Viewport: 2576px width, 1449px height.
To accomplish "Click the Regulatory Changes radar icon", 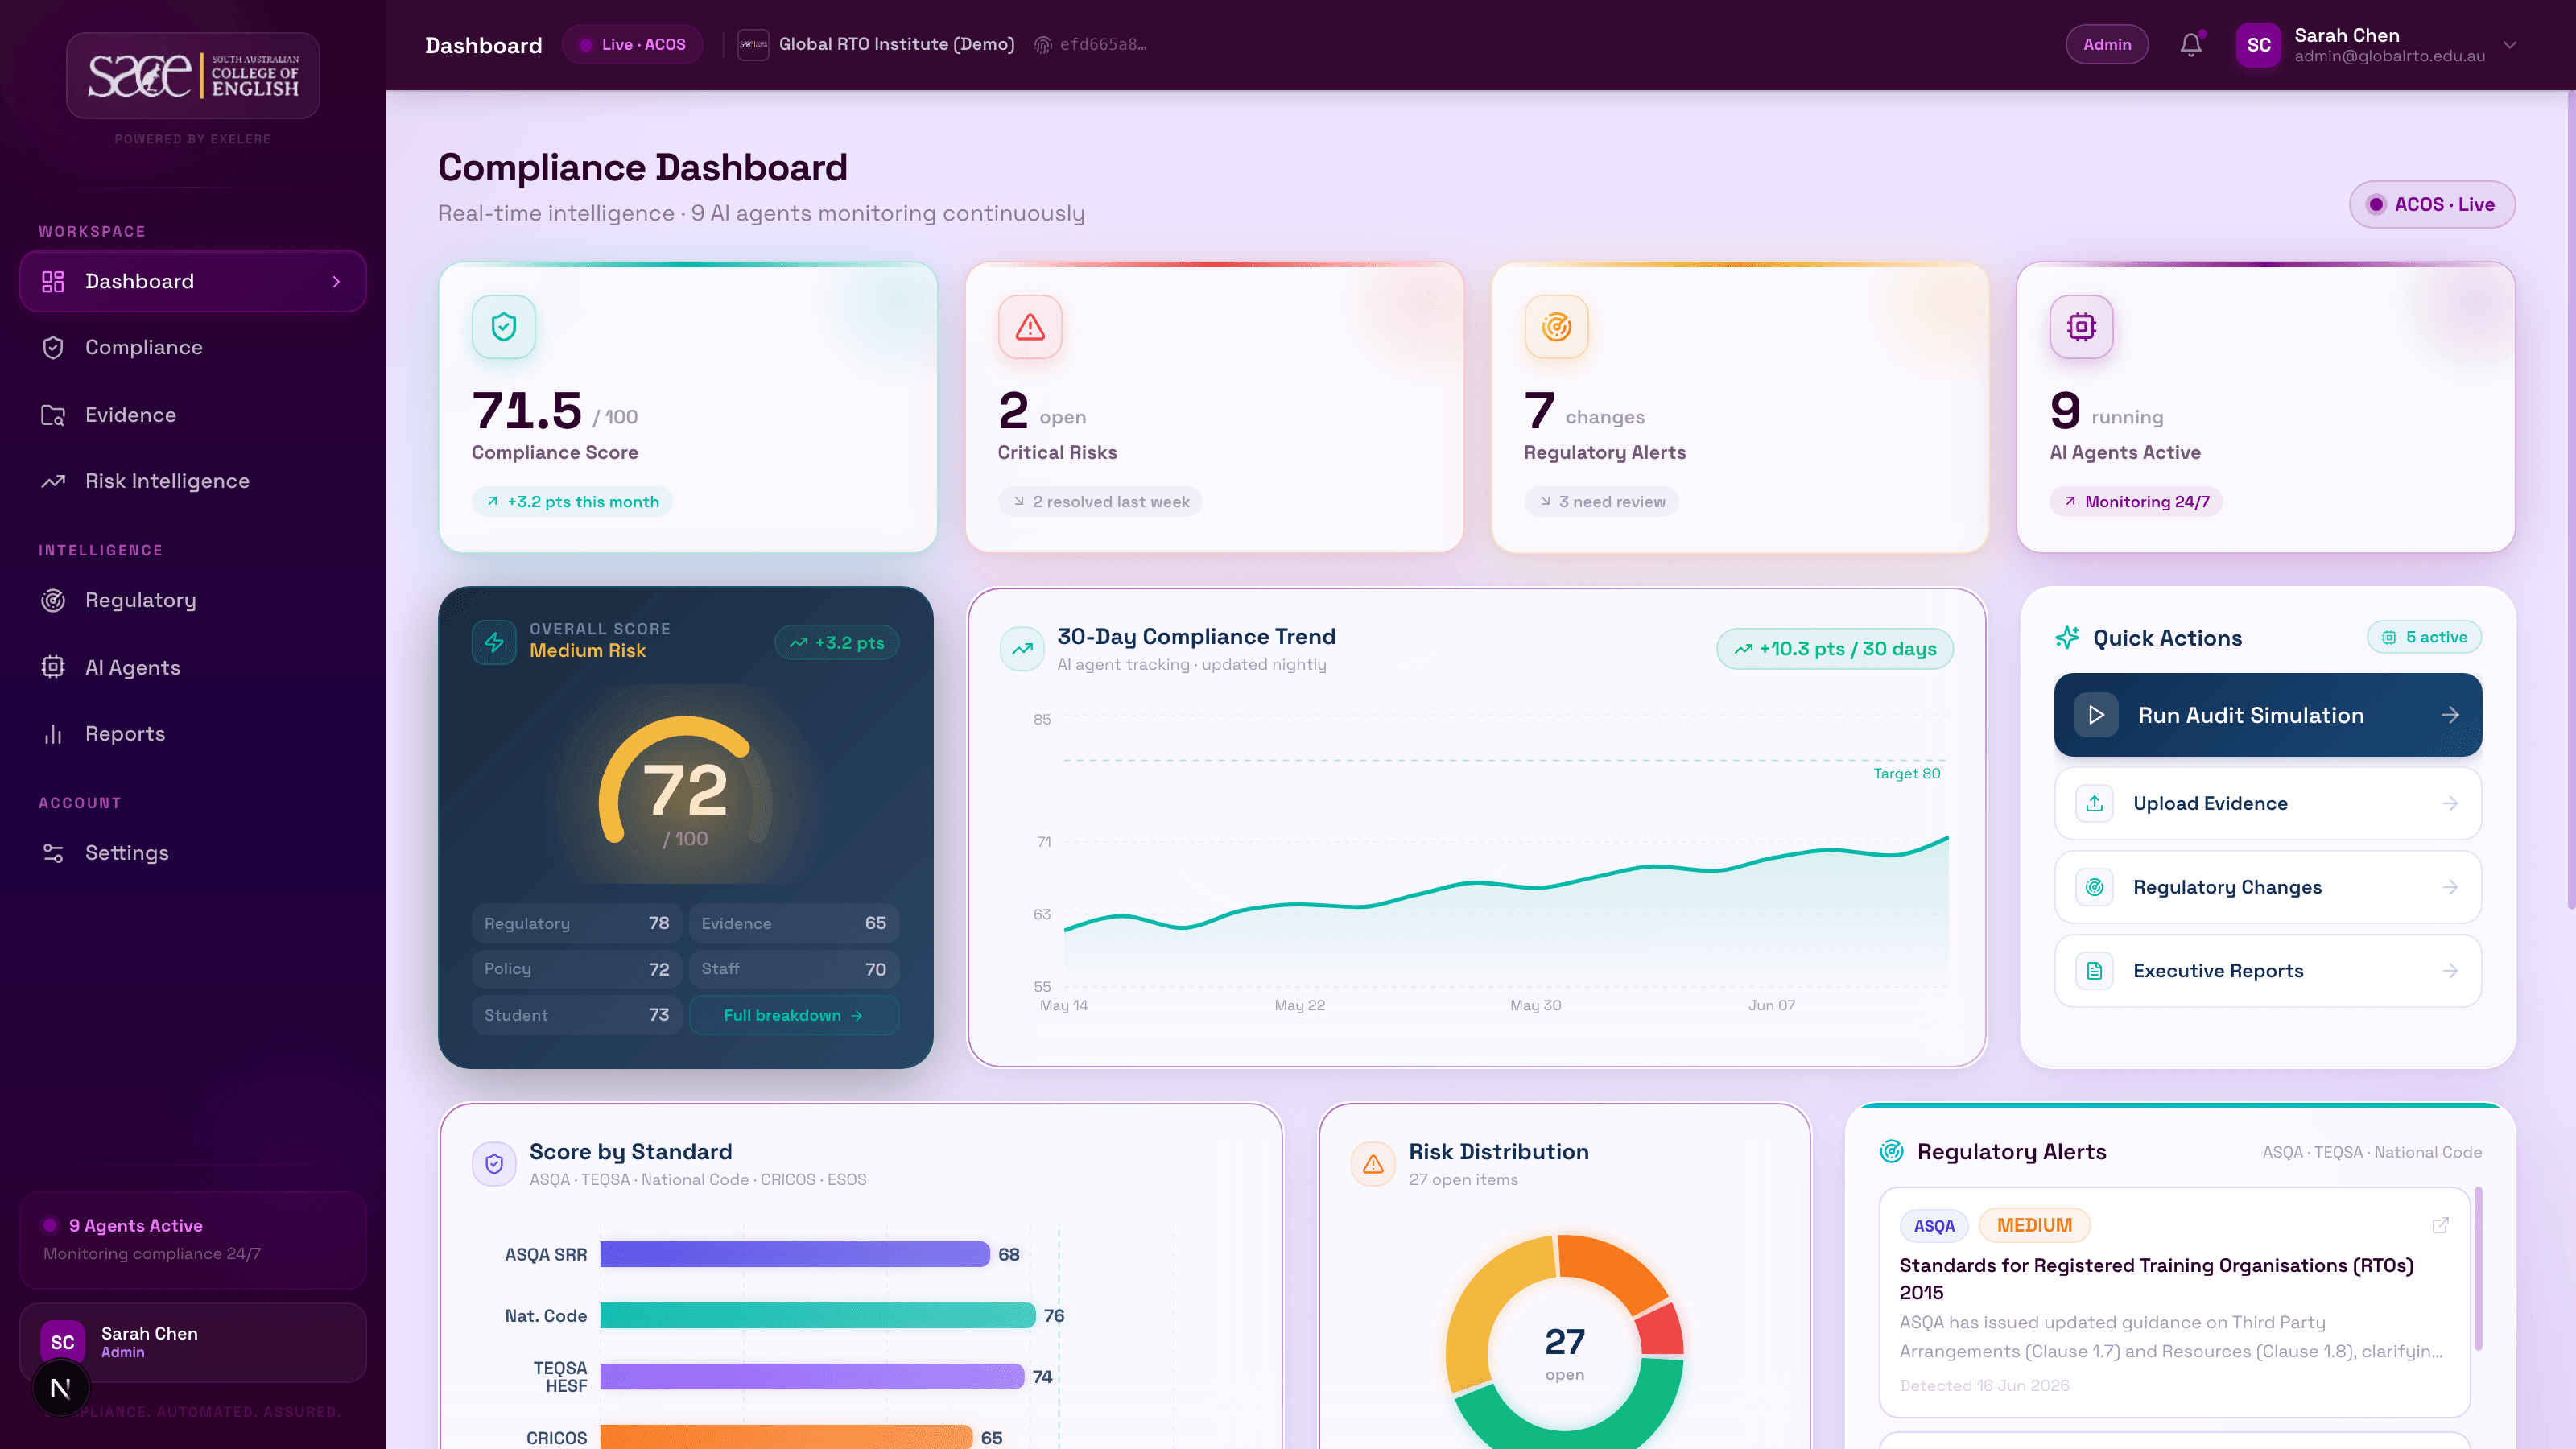I will (x=2094, y=887).
